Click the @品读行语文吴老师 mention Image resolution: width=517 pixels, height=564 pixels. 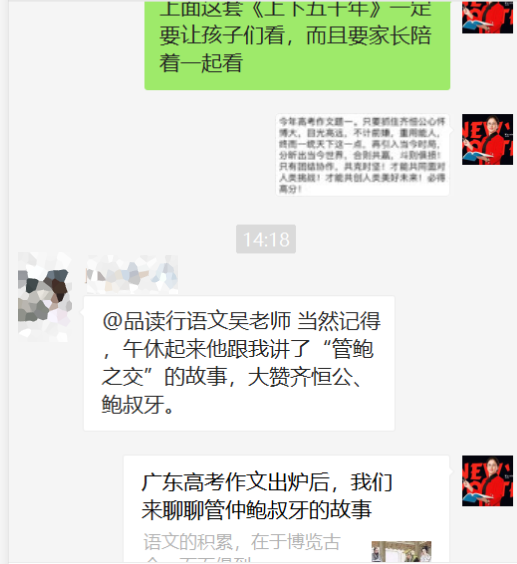coord(196,321)
